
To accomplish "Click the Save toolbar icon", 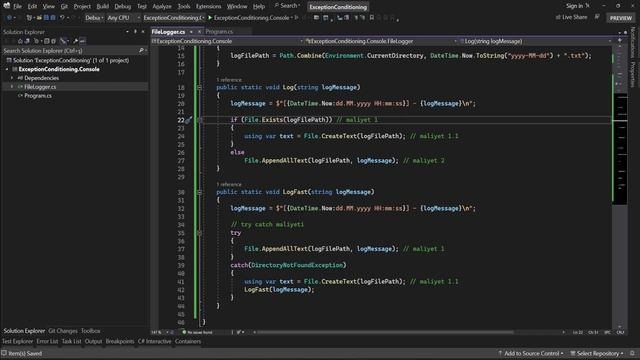I will click(46, 18).
